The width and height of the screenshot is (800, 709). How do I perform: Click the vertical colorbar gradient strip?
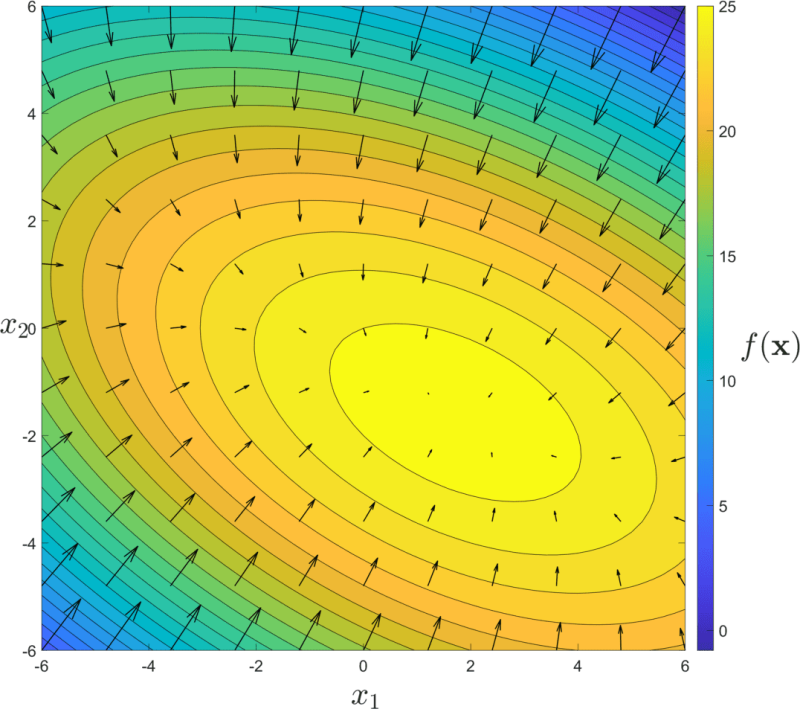(x=705, y=328)
